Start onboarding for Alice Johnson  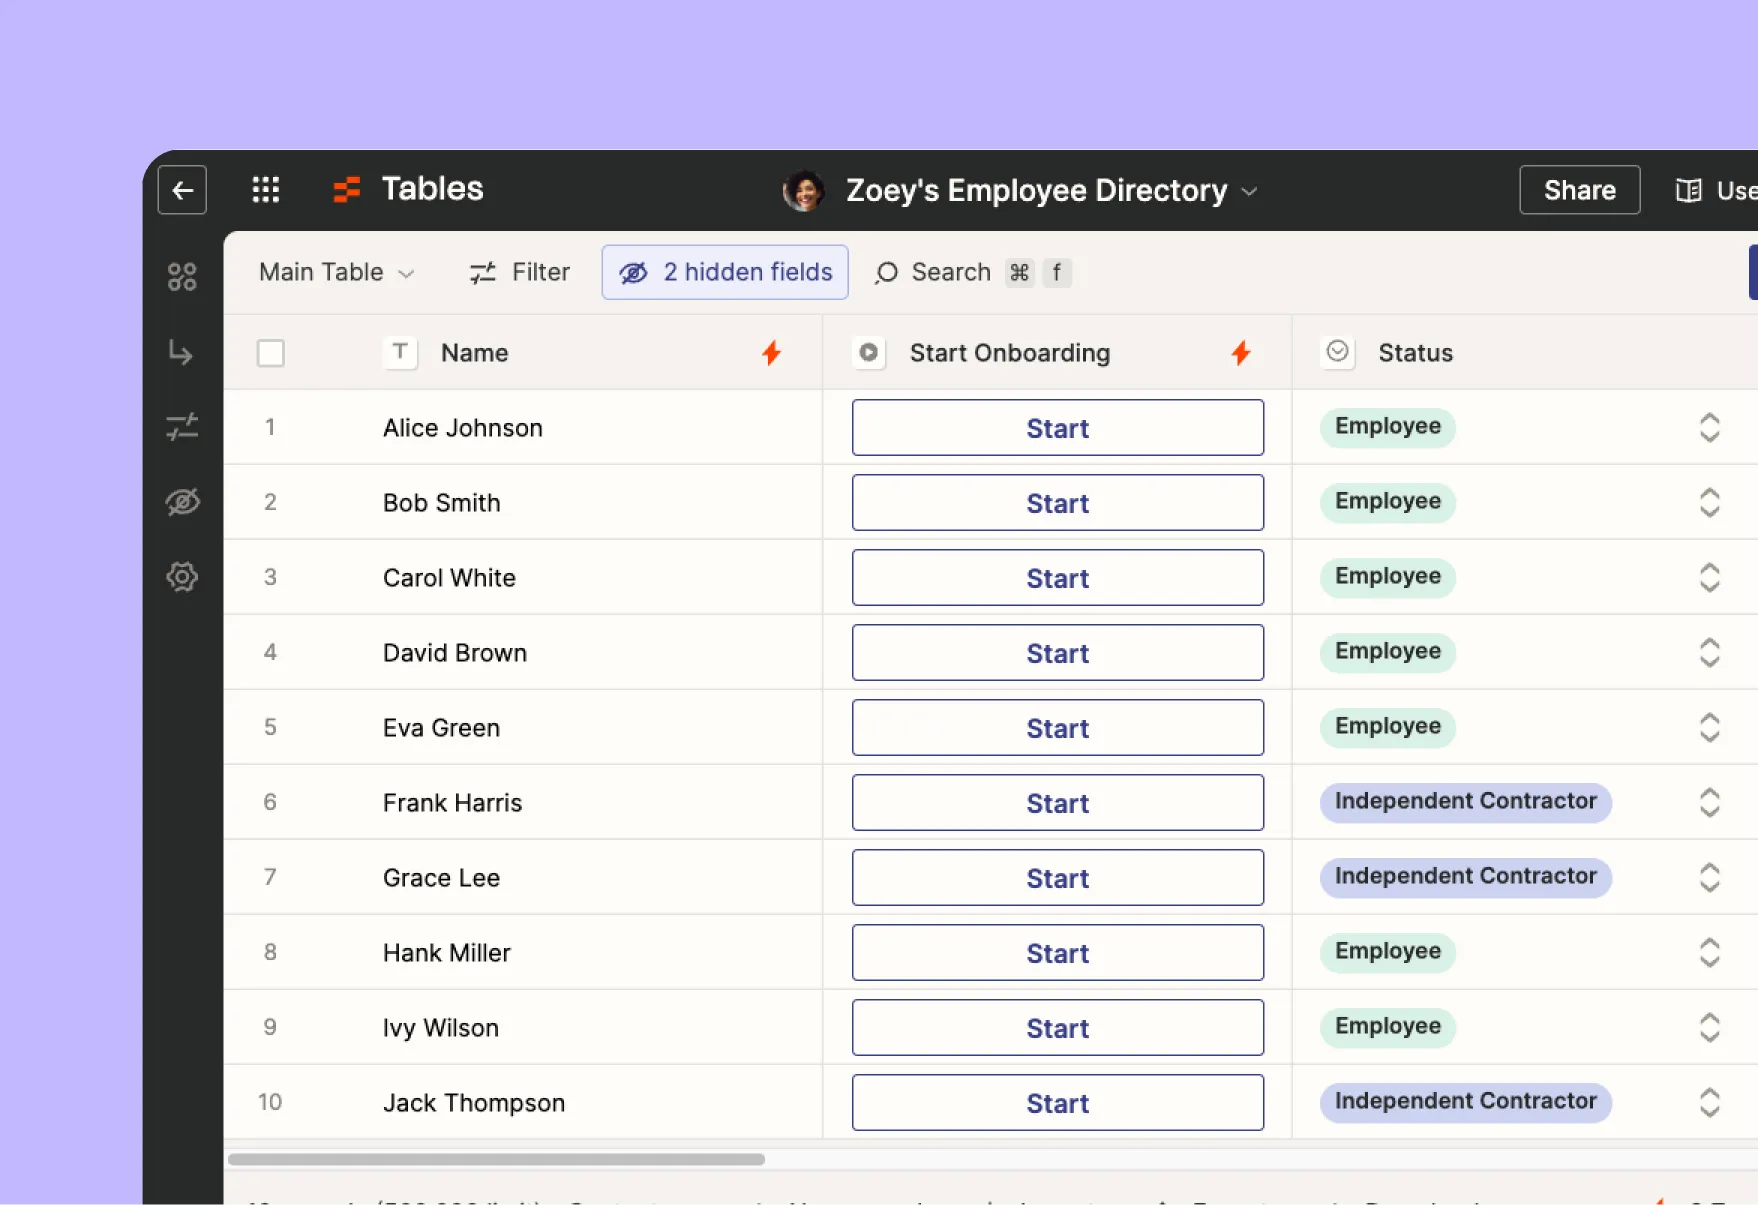(1057, 427)
